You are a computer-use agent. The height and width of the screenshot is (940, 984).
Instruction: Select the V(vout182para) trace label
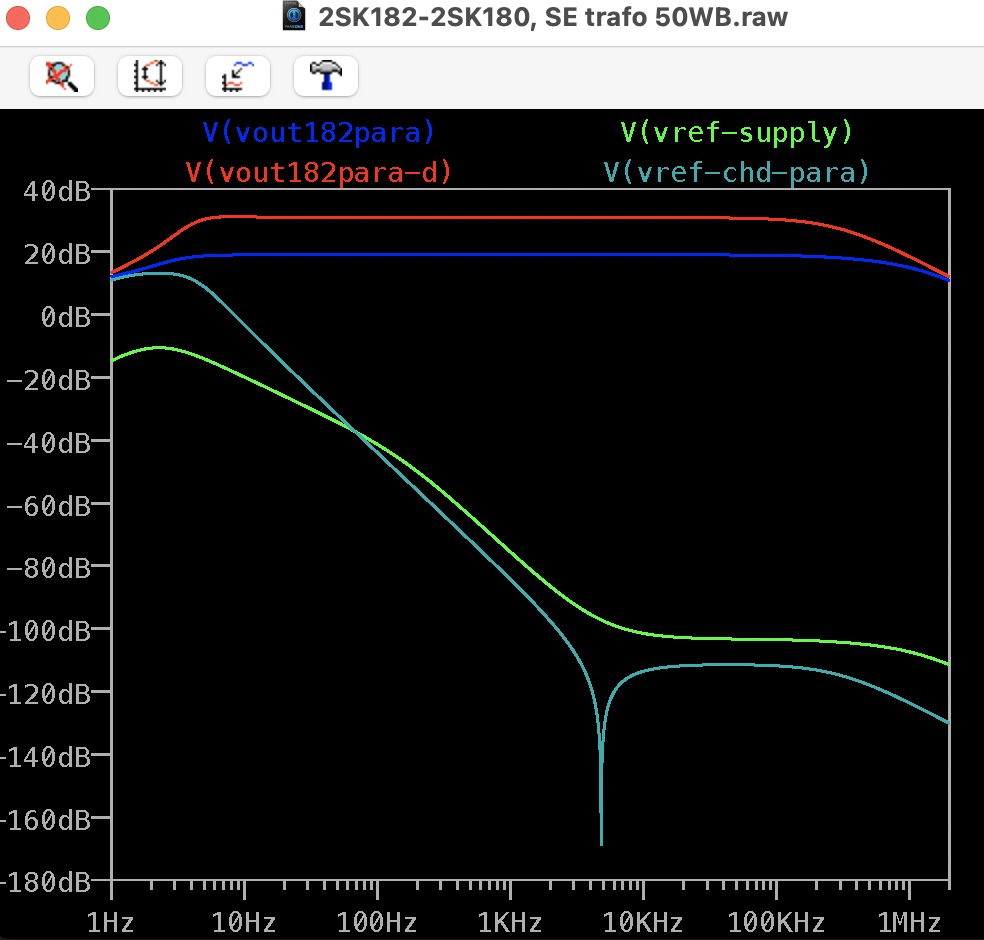tap(319, 132)
